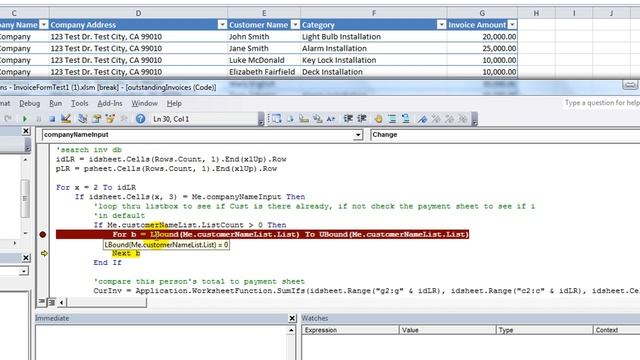The height and width of the screenshot is (360, 640).
Task: Click the Clear All Bookmarks icon
Action: [463, 119]
